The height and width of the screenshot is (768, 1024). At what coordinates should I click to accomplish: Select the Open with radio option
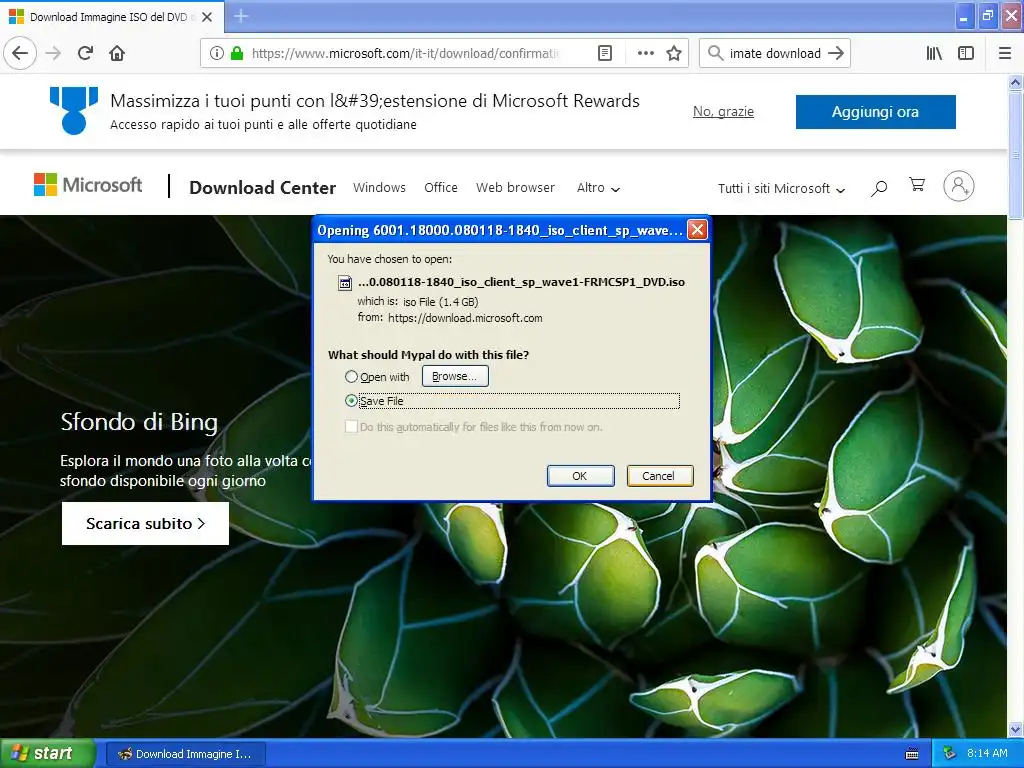point(351,377)
